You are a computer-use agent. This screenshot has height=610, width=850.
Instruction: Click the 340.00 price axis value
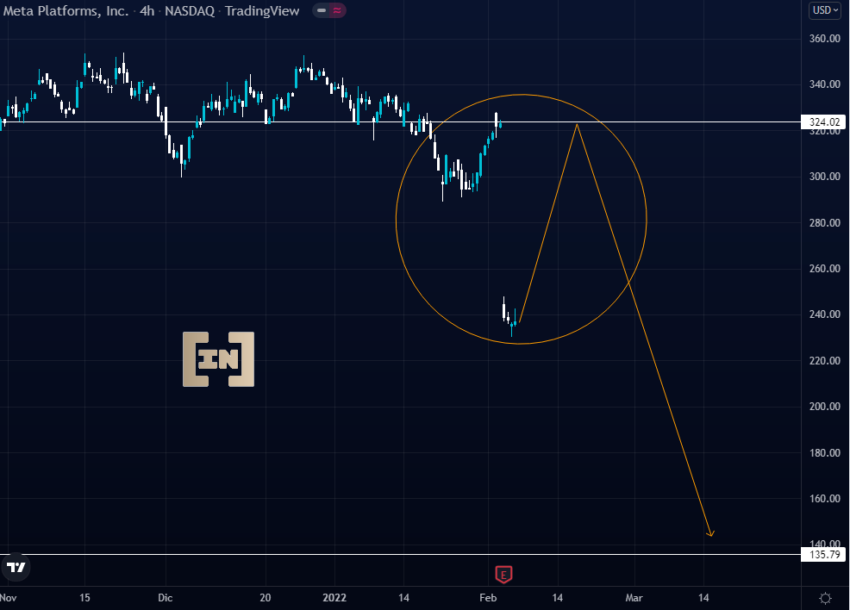(x=825, y=84)
